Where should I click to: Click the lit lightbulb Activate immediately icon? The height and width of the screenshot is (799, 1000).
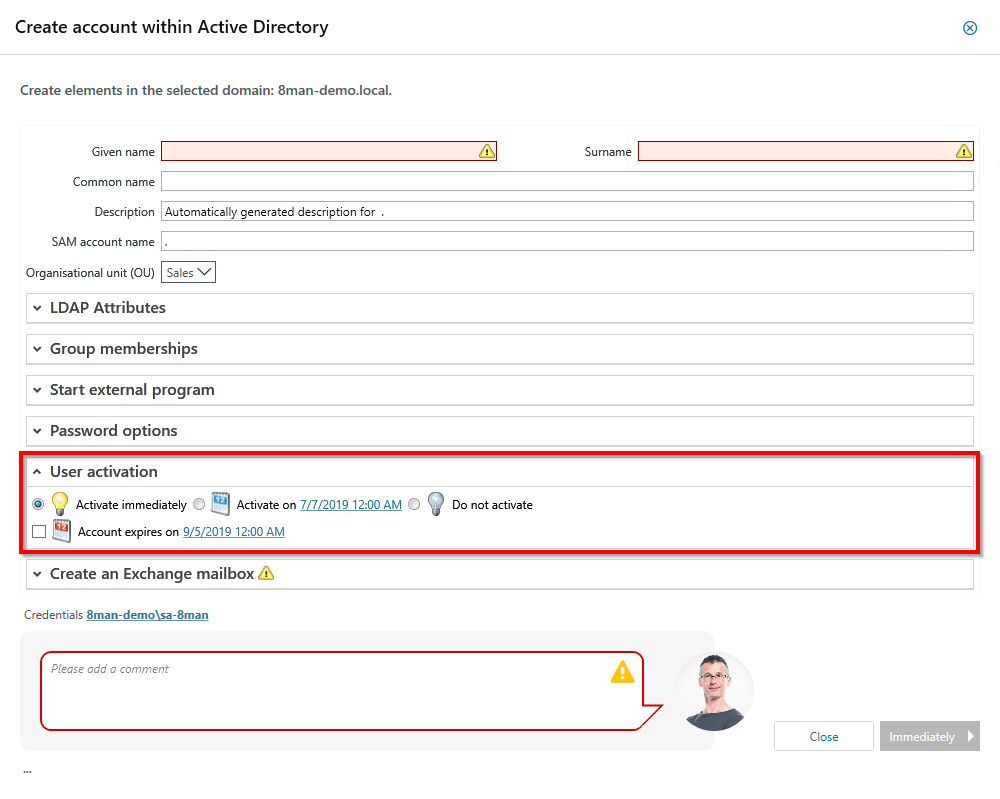(x=60, y=504)
